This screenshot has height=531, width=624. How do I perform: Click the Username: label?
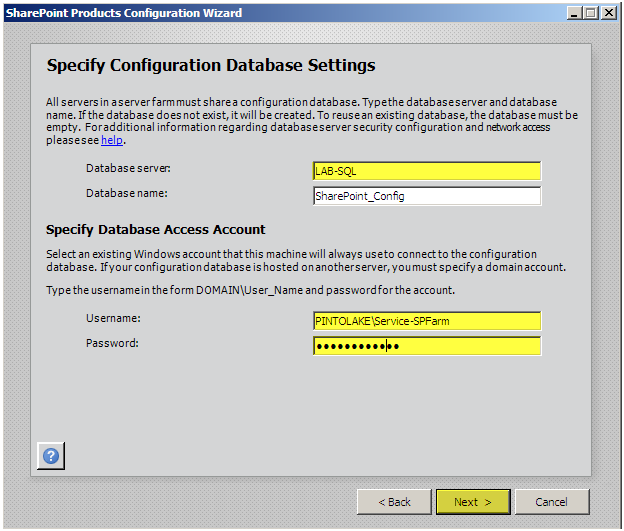tap(113, 318)
